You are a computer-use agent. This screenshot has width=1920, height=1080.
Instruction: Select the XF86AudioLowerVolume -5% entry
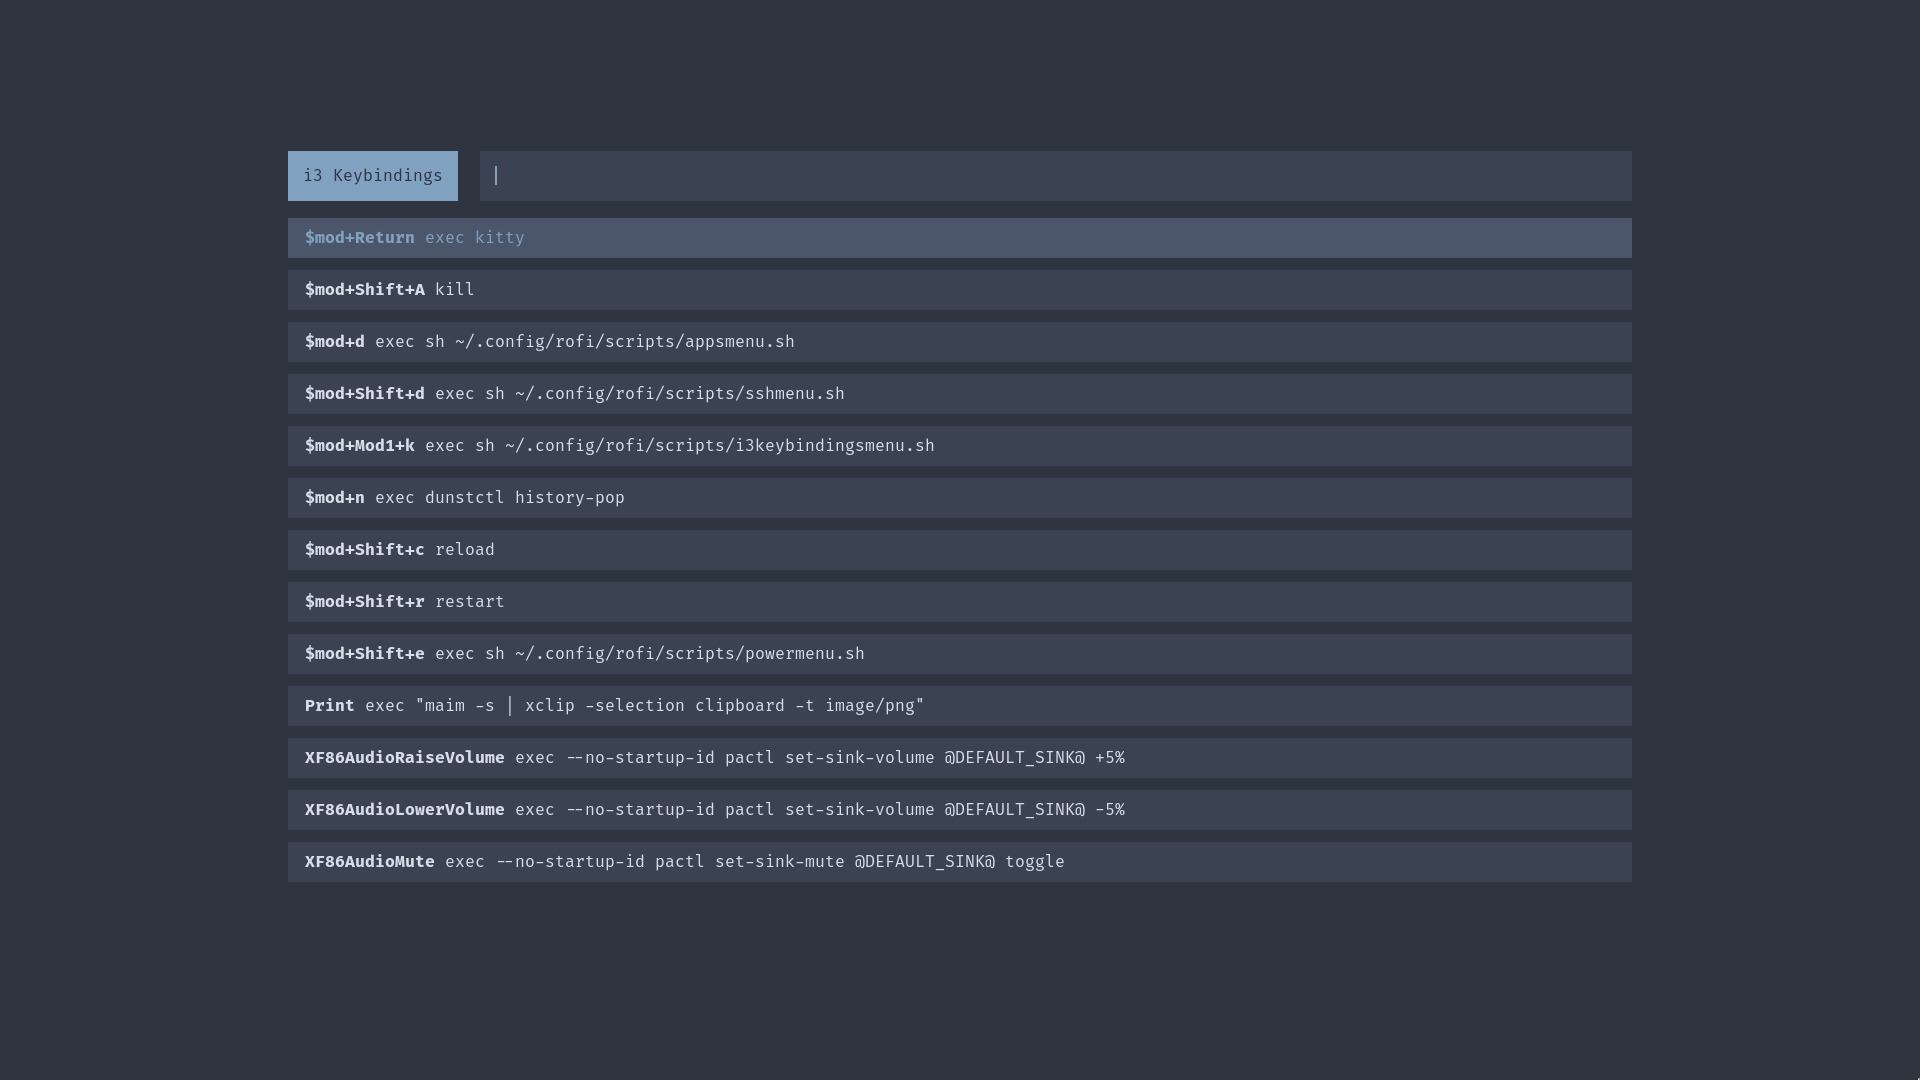(x=958, y=810)
